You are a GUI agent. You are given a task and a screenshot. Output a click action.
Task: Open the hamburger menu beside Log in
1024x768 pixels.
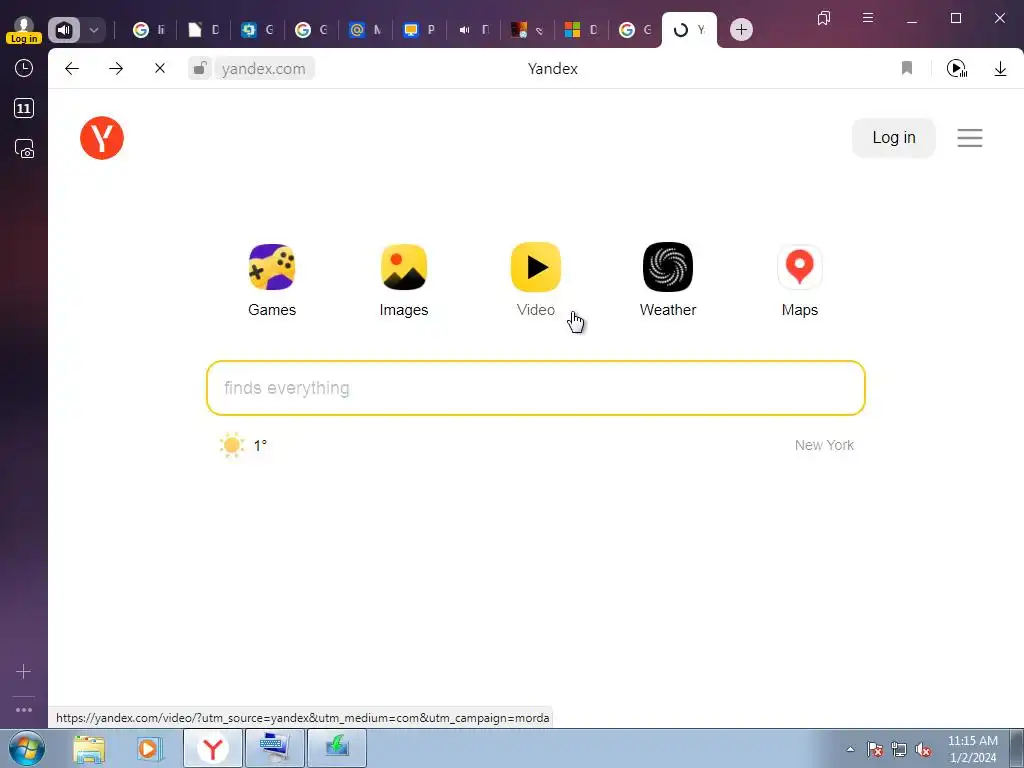click(x=970, y=138)
